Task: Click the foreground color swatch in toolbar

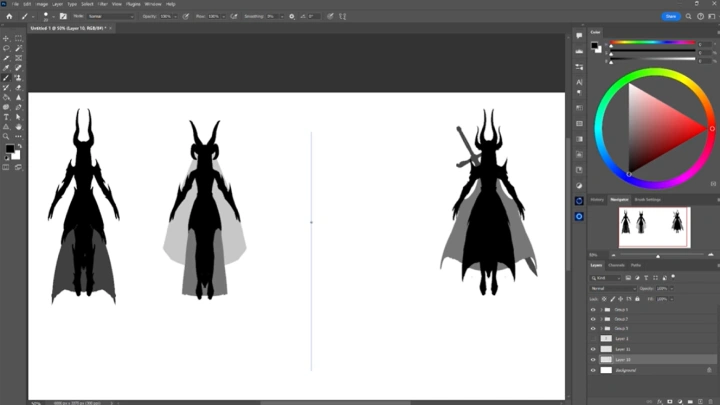Action: [x=10, y=149]
